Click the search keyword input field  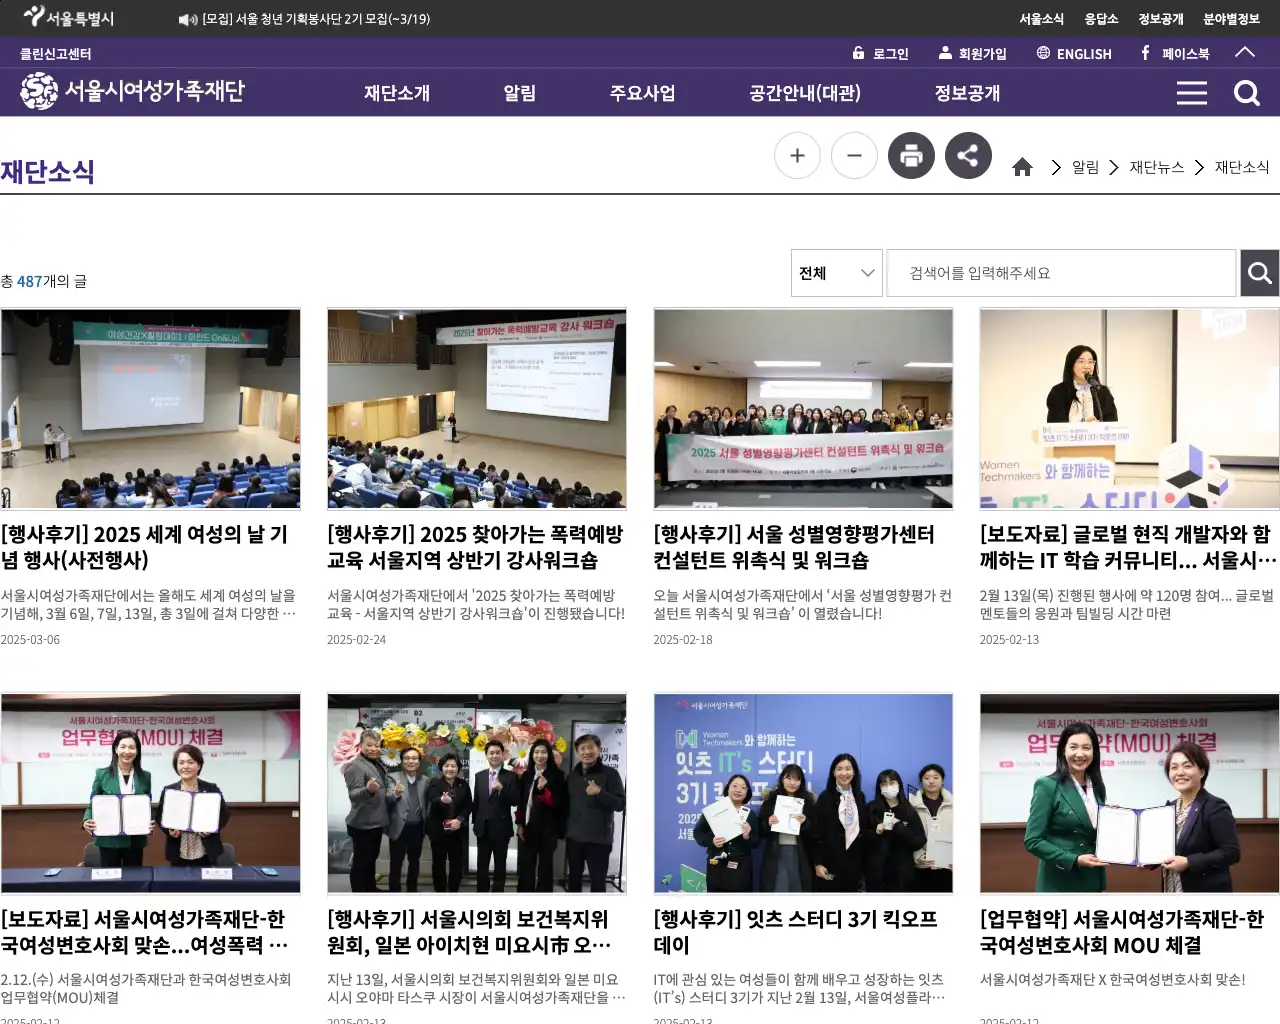(x=1061, y=273)
